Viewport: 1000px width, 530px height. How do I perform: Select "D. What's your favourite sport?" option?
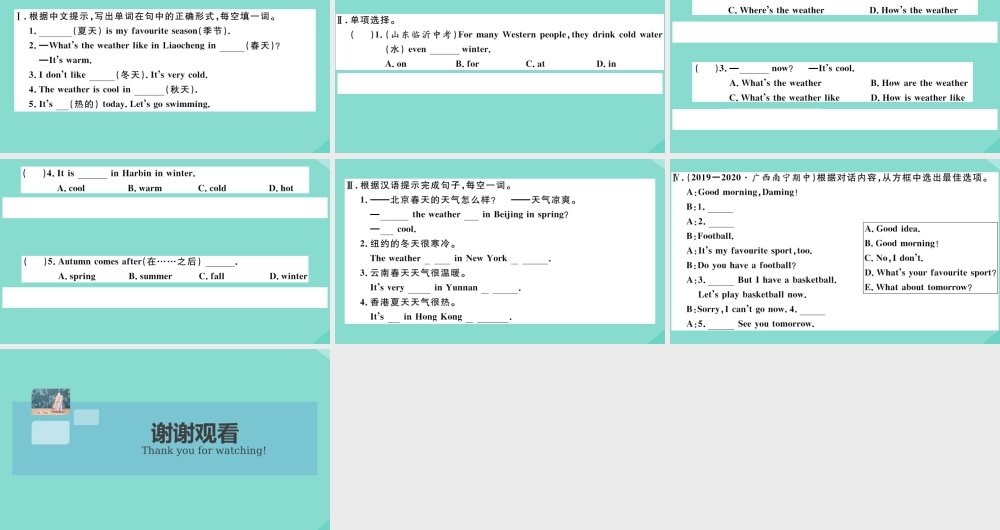930,272
